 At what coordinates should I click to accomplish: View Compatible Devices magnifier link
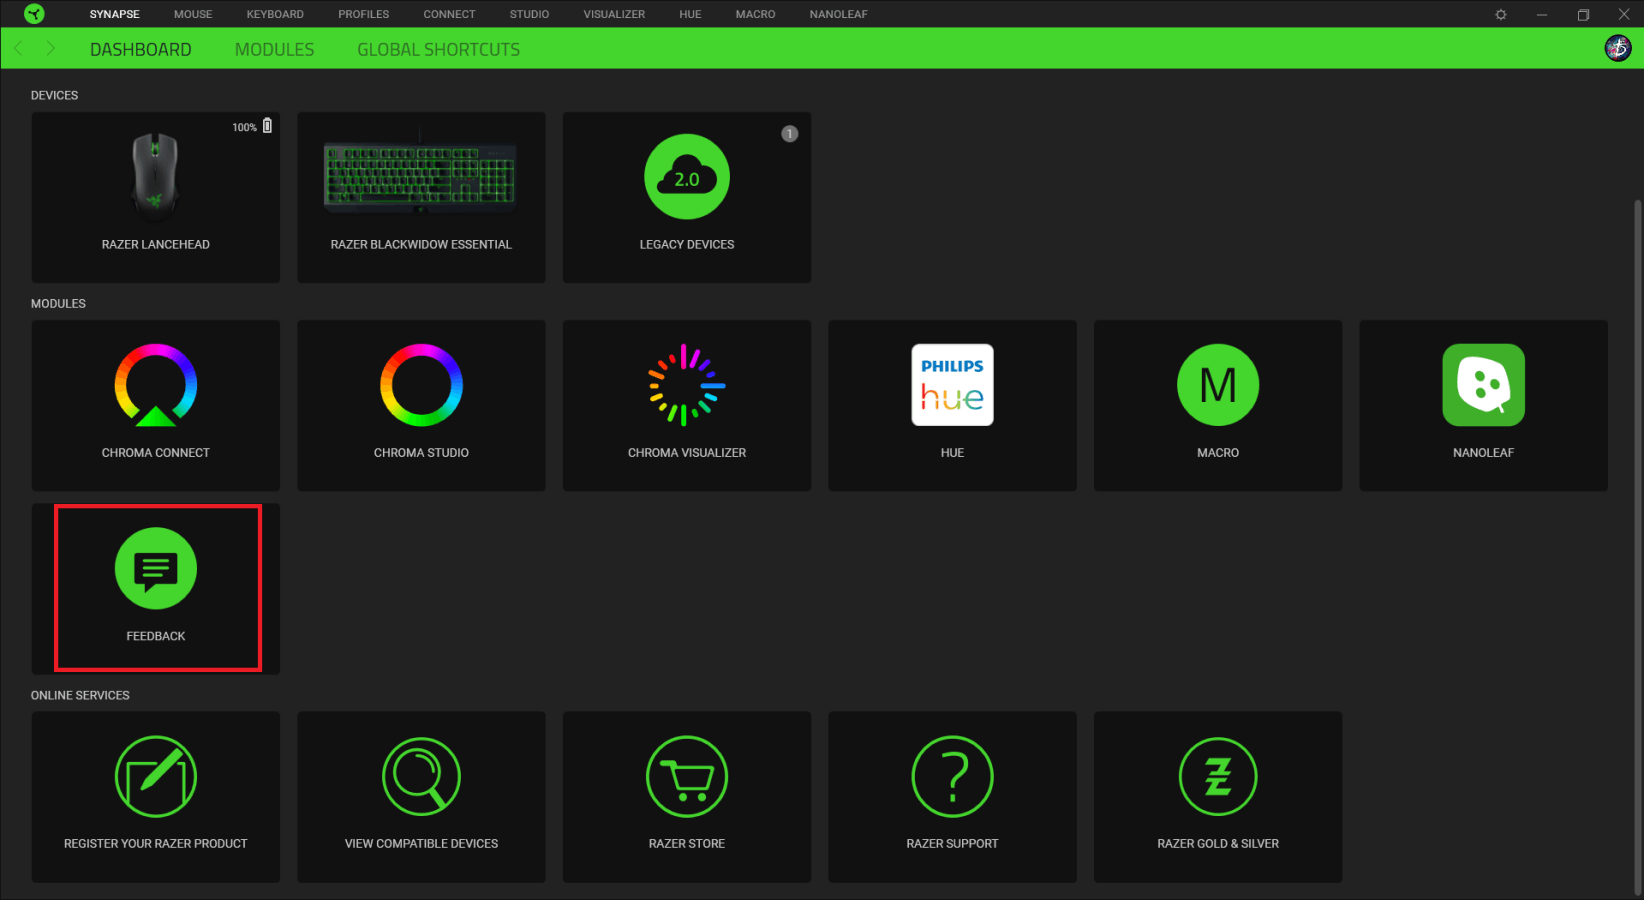[x=421, y=777]
